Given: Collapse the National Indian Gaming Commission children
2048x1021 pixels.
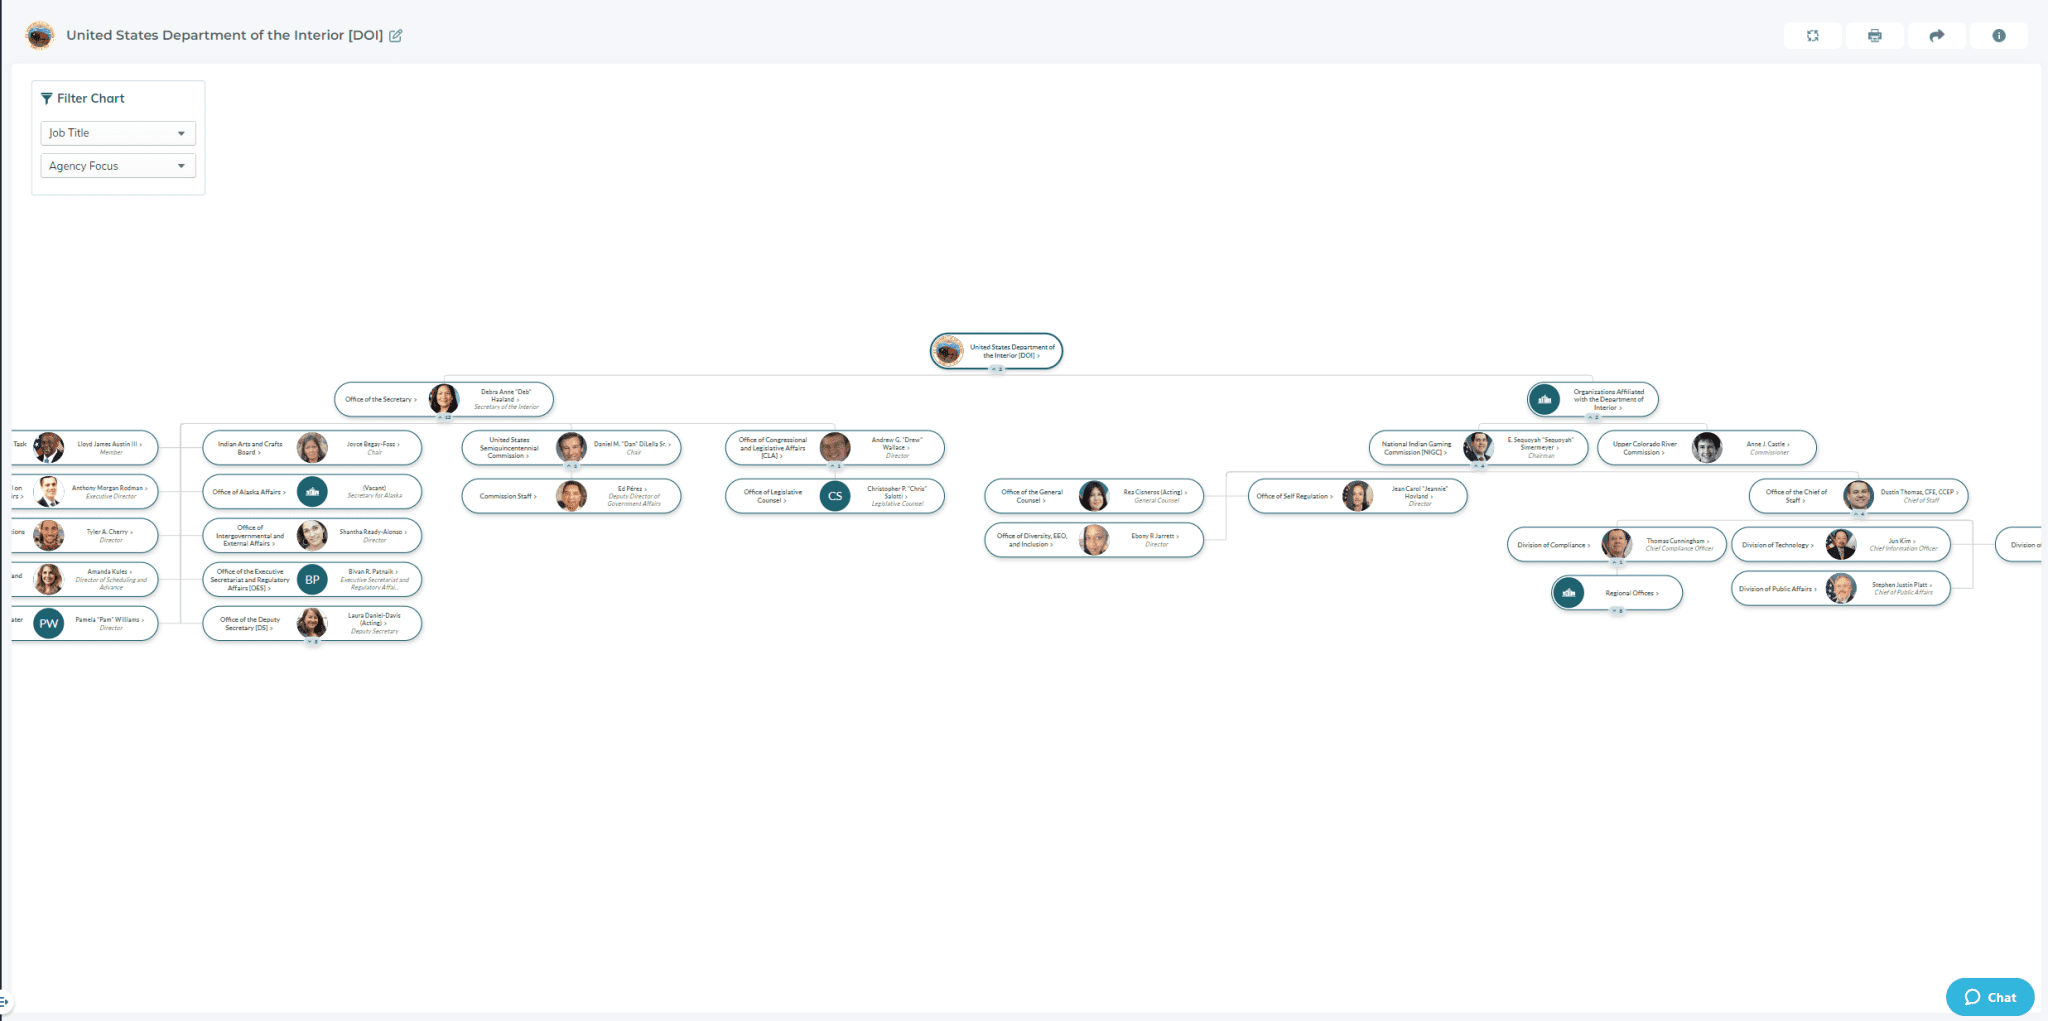Looking at the screenshot, I should 1478,466.
